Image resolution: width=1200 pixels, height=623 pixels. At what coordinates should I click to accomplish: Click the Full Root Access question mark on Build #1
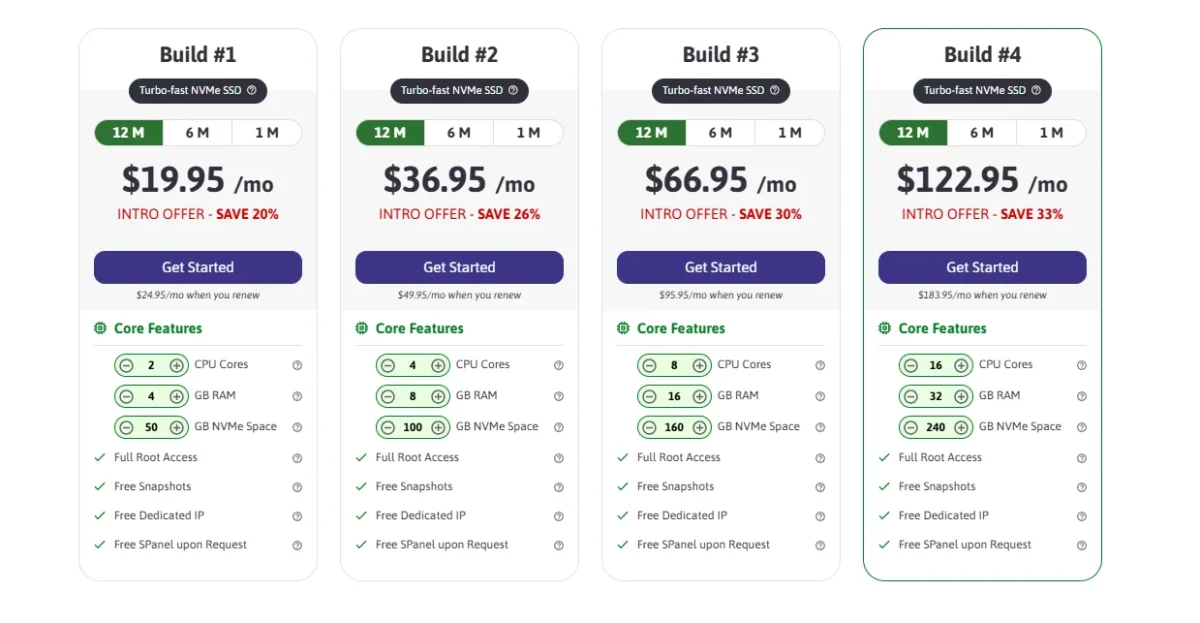[297, 457]
